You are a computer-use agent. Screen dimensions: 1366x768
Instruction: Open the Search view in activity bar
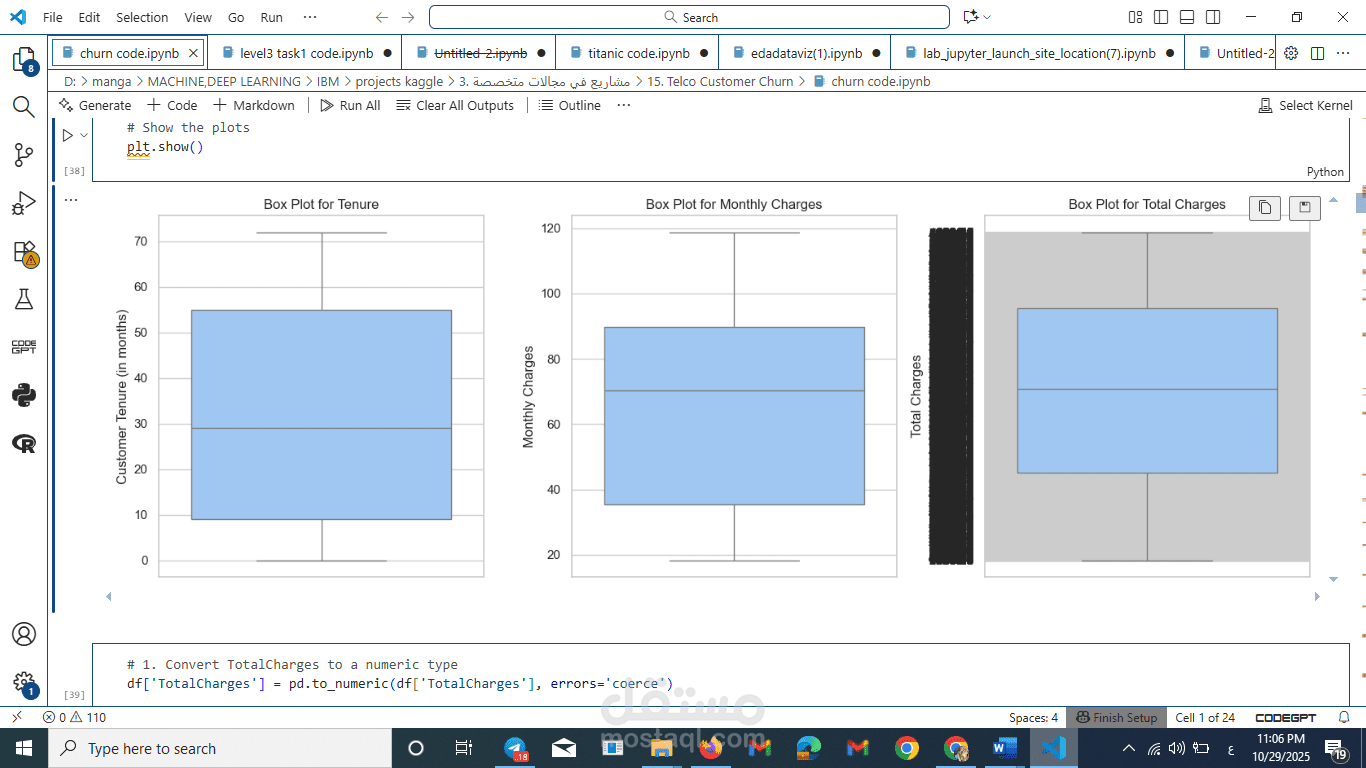[24, 106]
